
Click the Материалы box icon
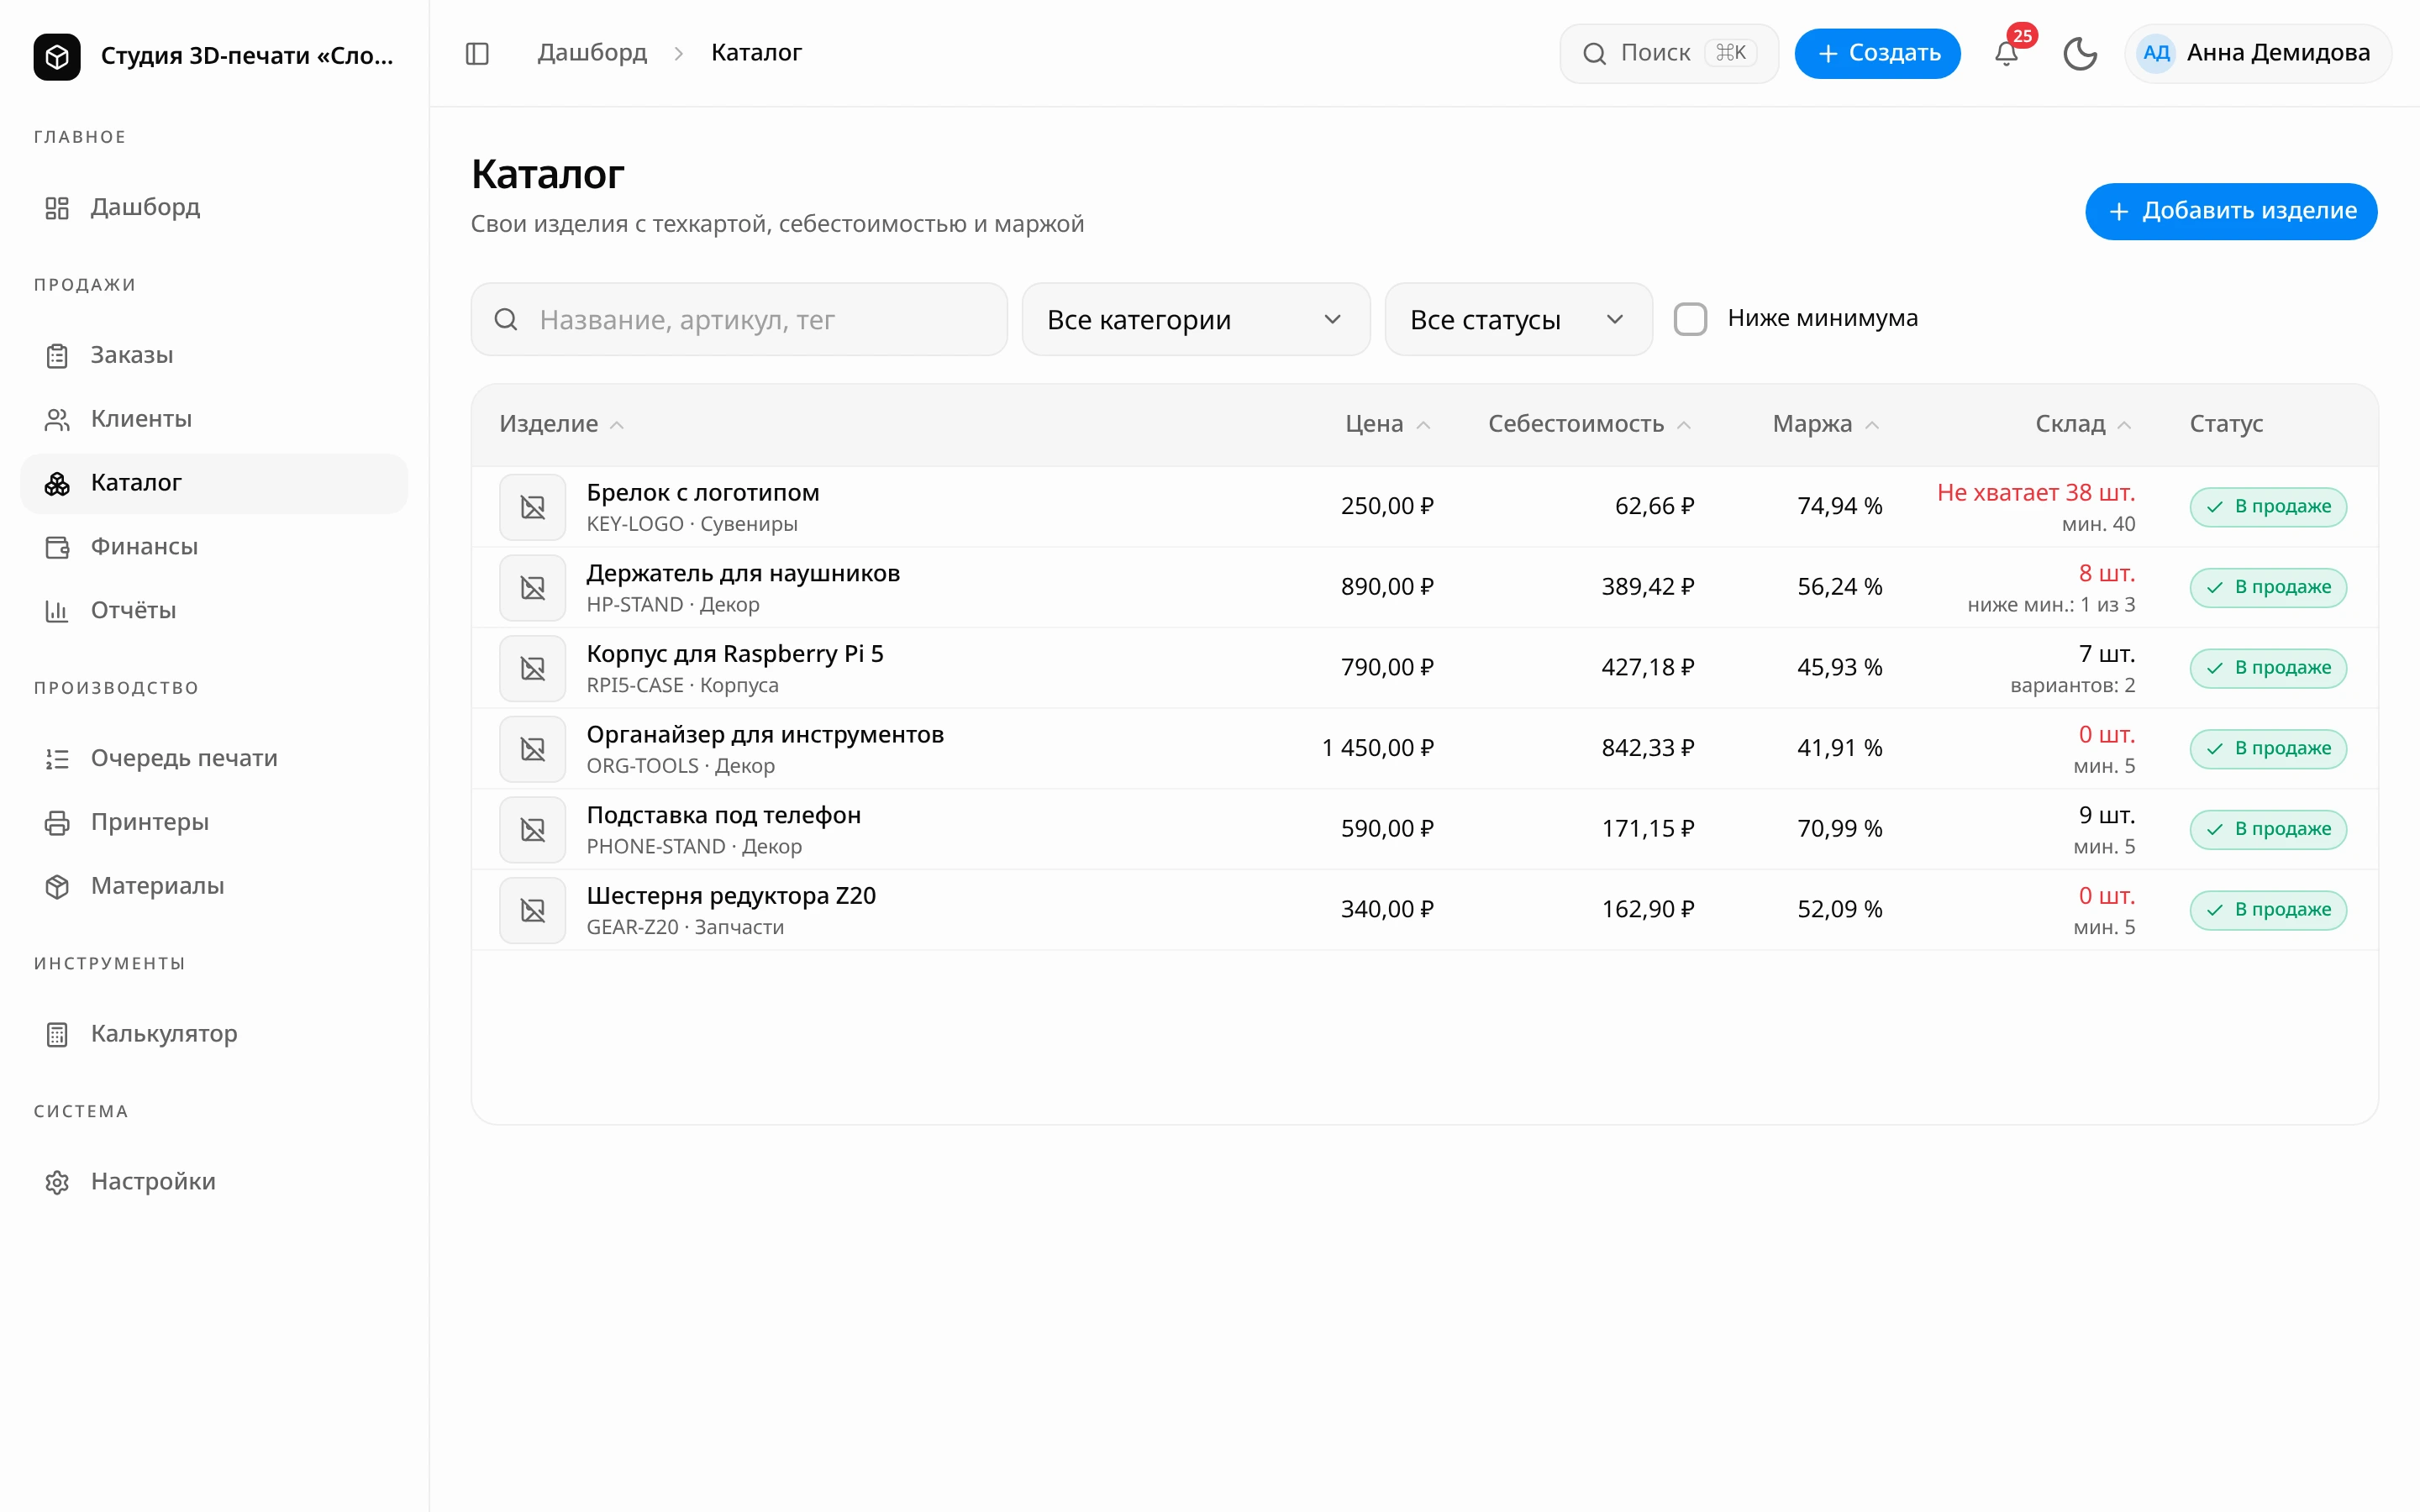[x=57, y=886]
